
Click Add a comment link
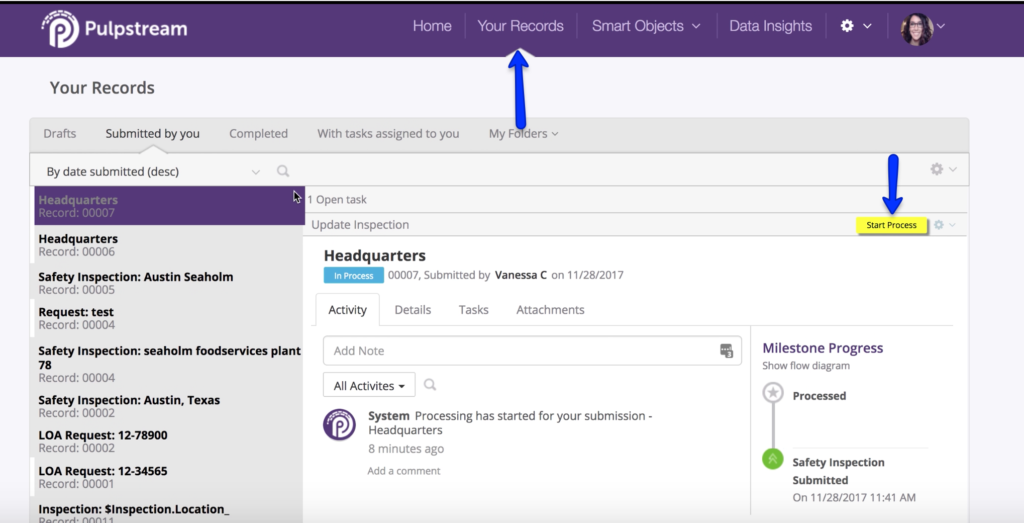coord(404,471)
